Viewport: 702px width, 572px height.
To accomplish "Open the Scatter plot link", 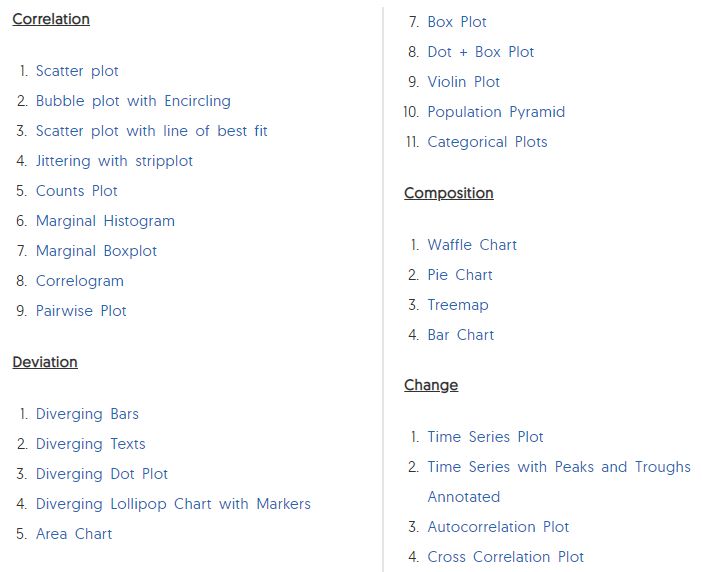I will tap(77, 71).
